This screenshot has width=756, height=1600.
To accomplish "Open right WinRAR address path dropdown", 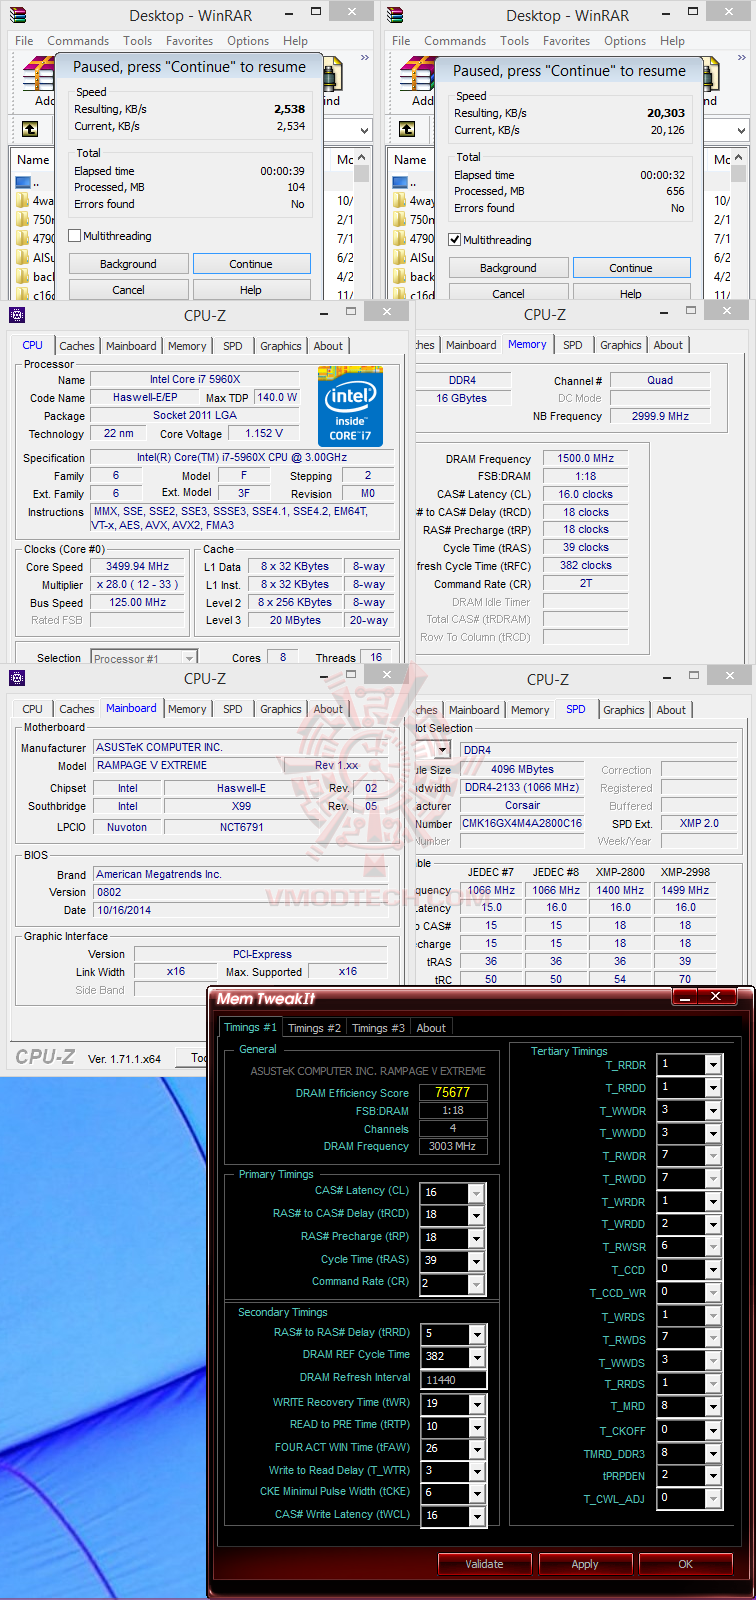I will pos(741,131).
